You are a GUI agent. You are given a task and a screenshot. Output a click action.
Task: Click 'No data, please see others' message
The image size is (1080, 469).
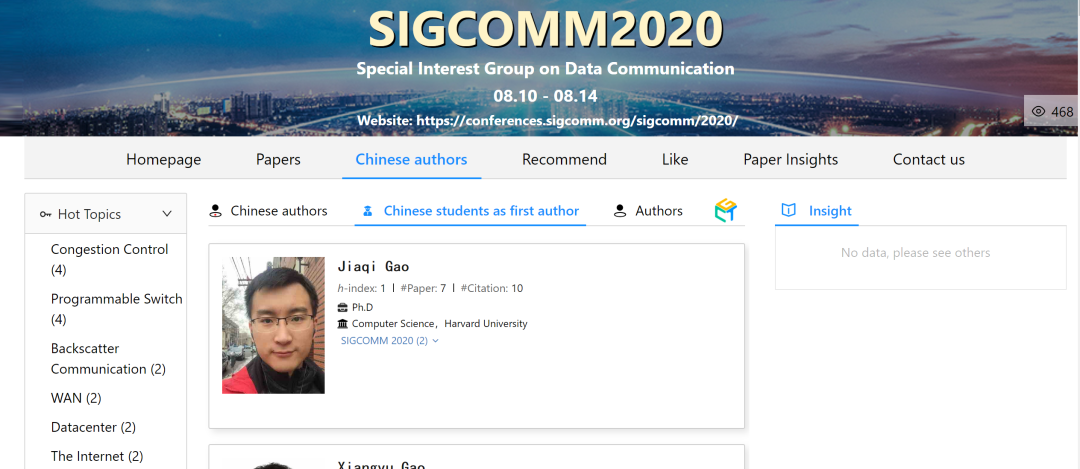[x=915, y=253]
